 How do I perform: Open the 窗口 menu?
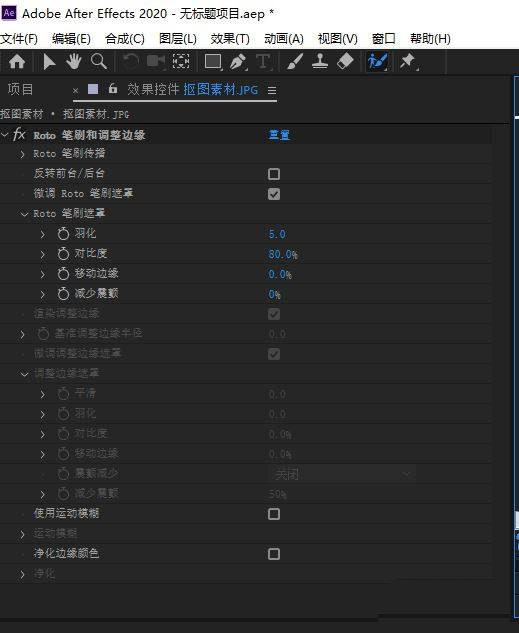[x=383, y=39]
